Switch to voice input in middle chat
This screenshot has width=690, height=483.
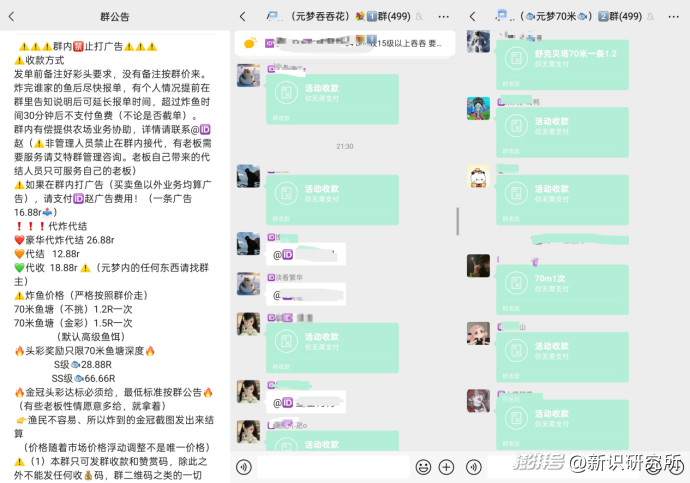pos(244,467)
